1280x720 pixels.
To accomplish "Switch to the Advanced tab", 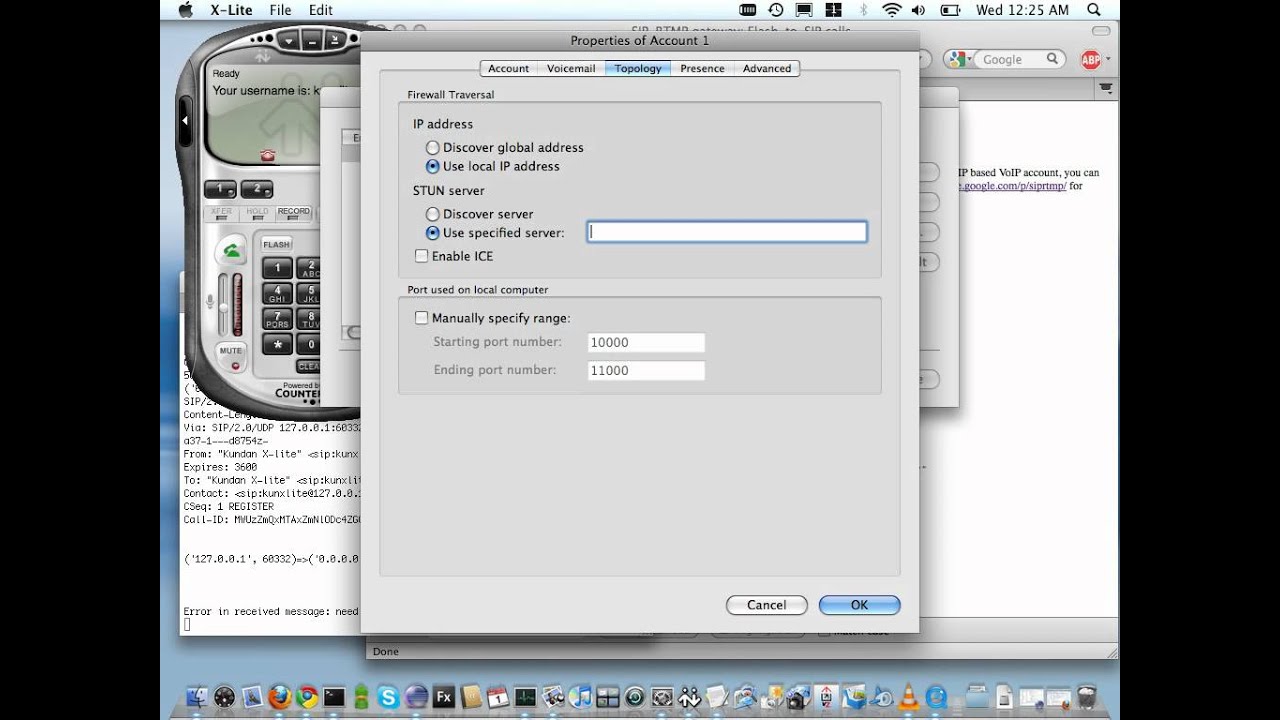I will (x=767, y=68).
